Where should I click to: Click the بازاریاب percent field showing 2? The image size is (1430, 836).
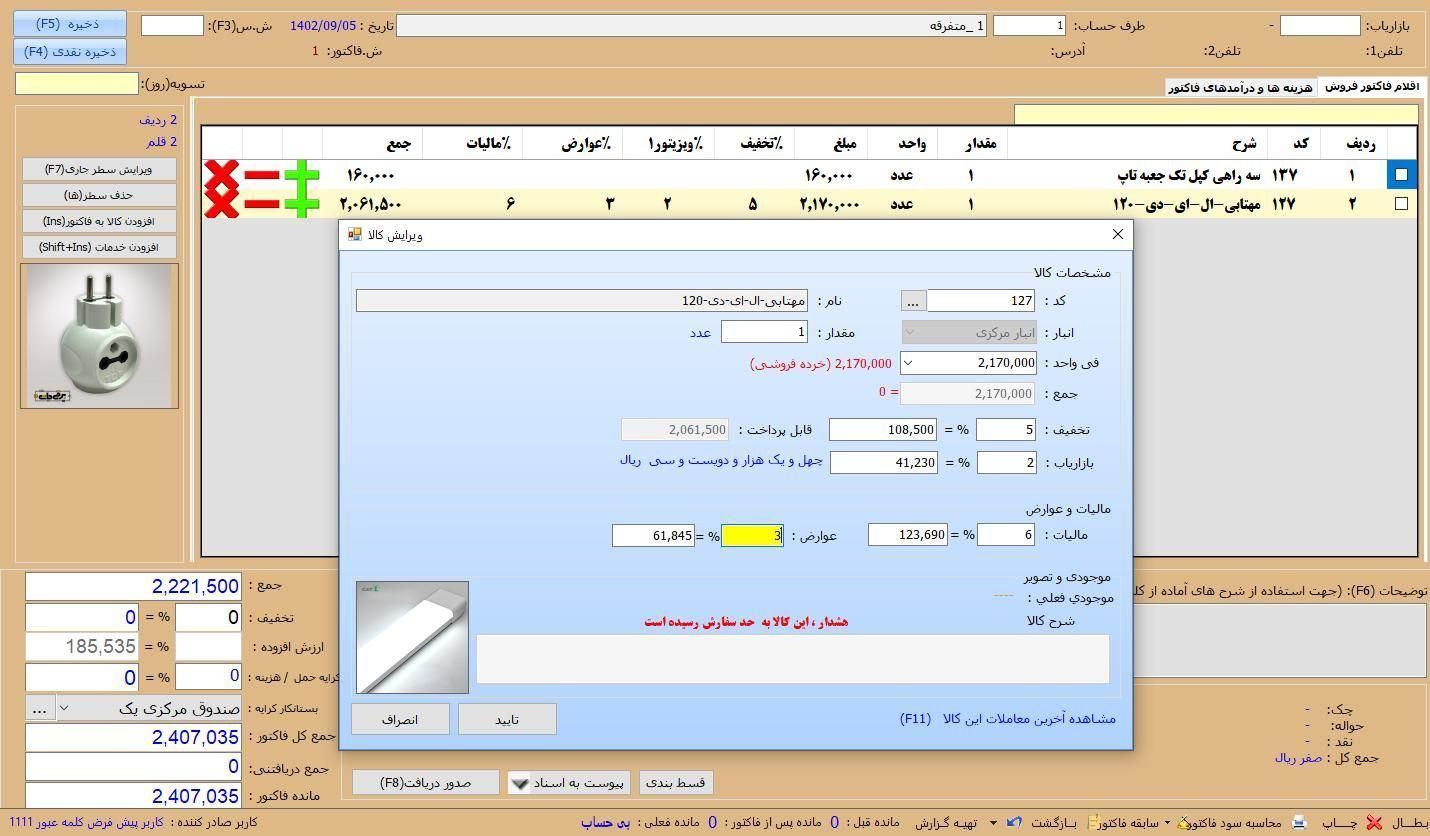pyautogui.click(x=1006, y=463)
